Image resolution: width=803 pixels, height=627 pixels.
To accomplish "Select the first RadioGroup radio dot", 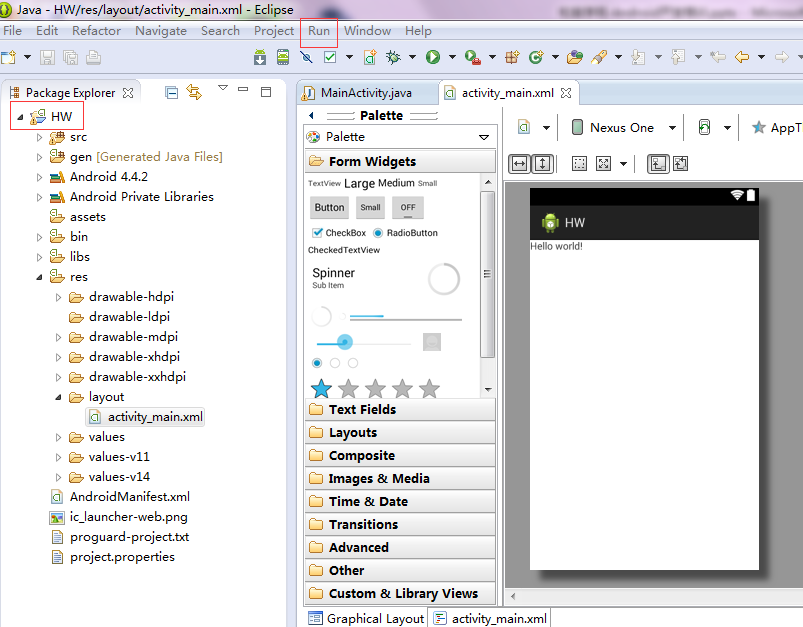I will 317,363.
